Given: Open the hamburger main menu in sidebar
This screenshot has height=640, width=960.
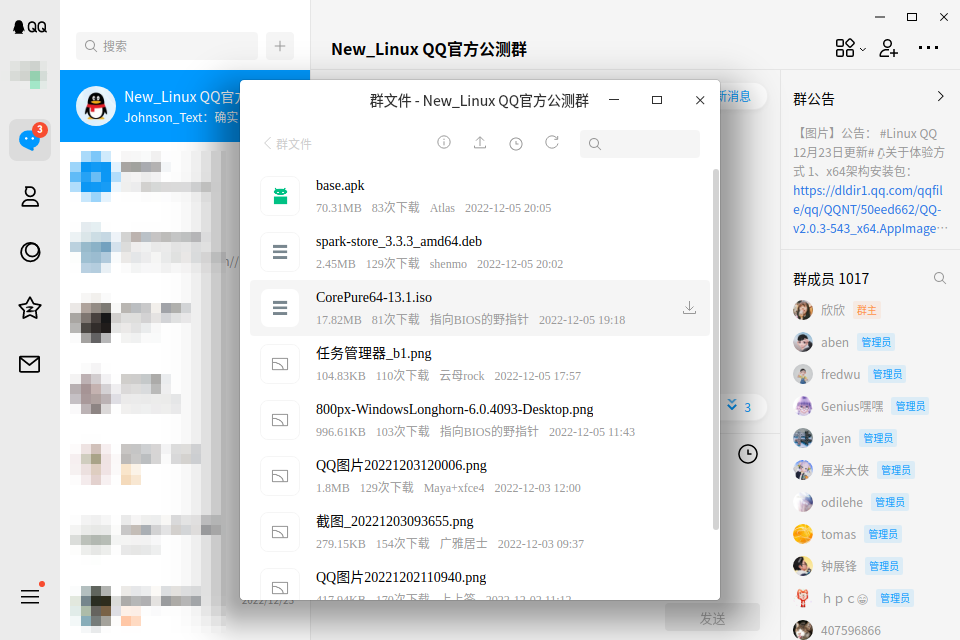Looking at the screenshot, I should (29, 597).
